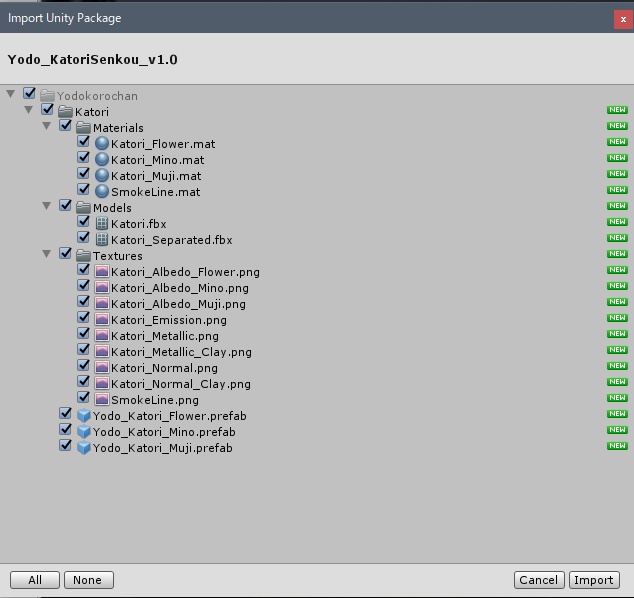Uncheck the Katori folder checkbox
The width and height of the screenshot is (634, 598).
[x=47, y=109]
